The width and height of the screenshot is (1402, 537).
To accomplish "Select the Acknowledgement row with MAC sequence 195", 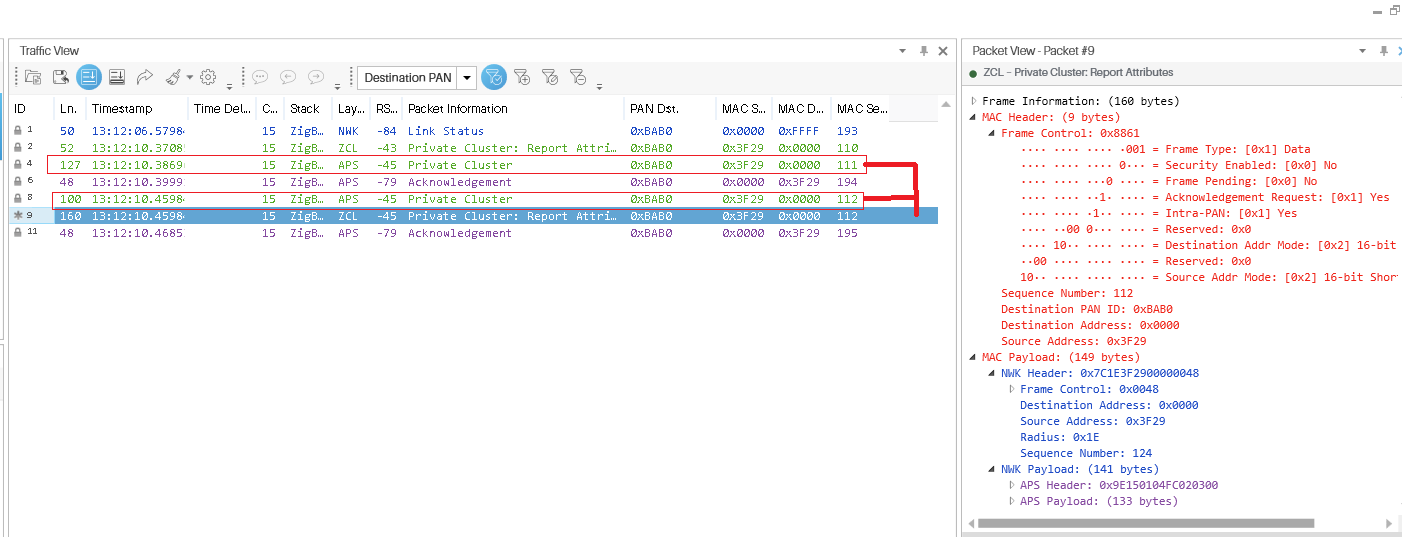I will (x=474, y=233).
